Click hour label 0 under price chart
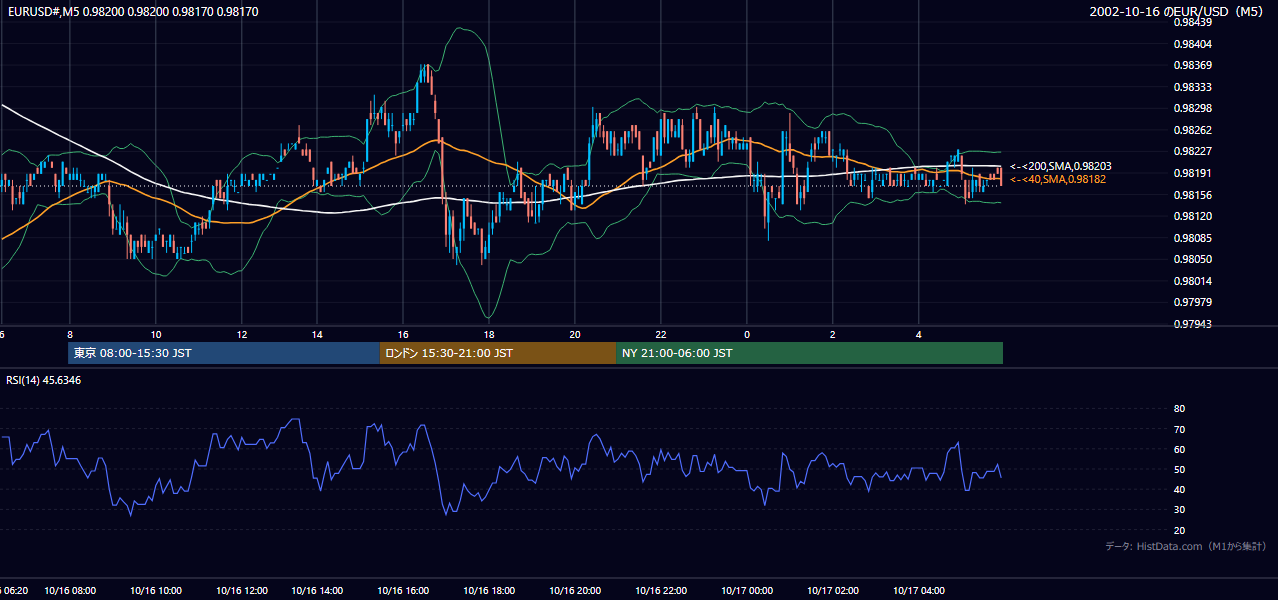This screenshot has height=600, width=1278. coord(747,334)
